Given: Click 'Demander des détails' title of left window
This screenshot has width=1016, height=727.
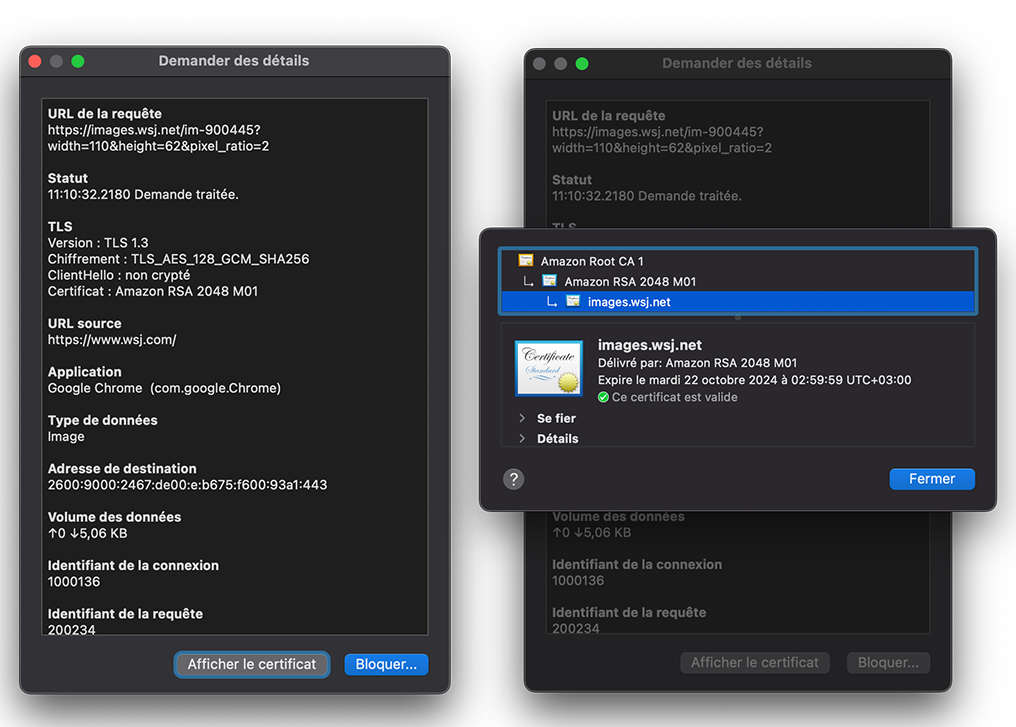Looking at the screenshot, I should click(x=234, y=61).
